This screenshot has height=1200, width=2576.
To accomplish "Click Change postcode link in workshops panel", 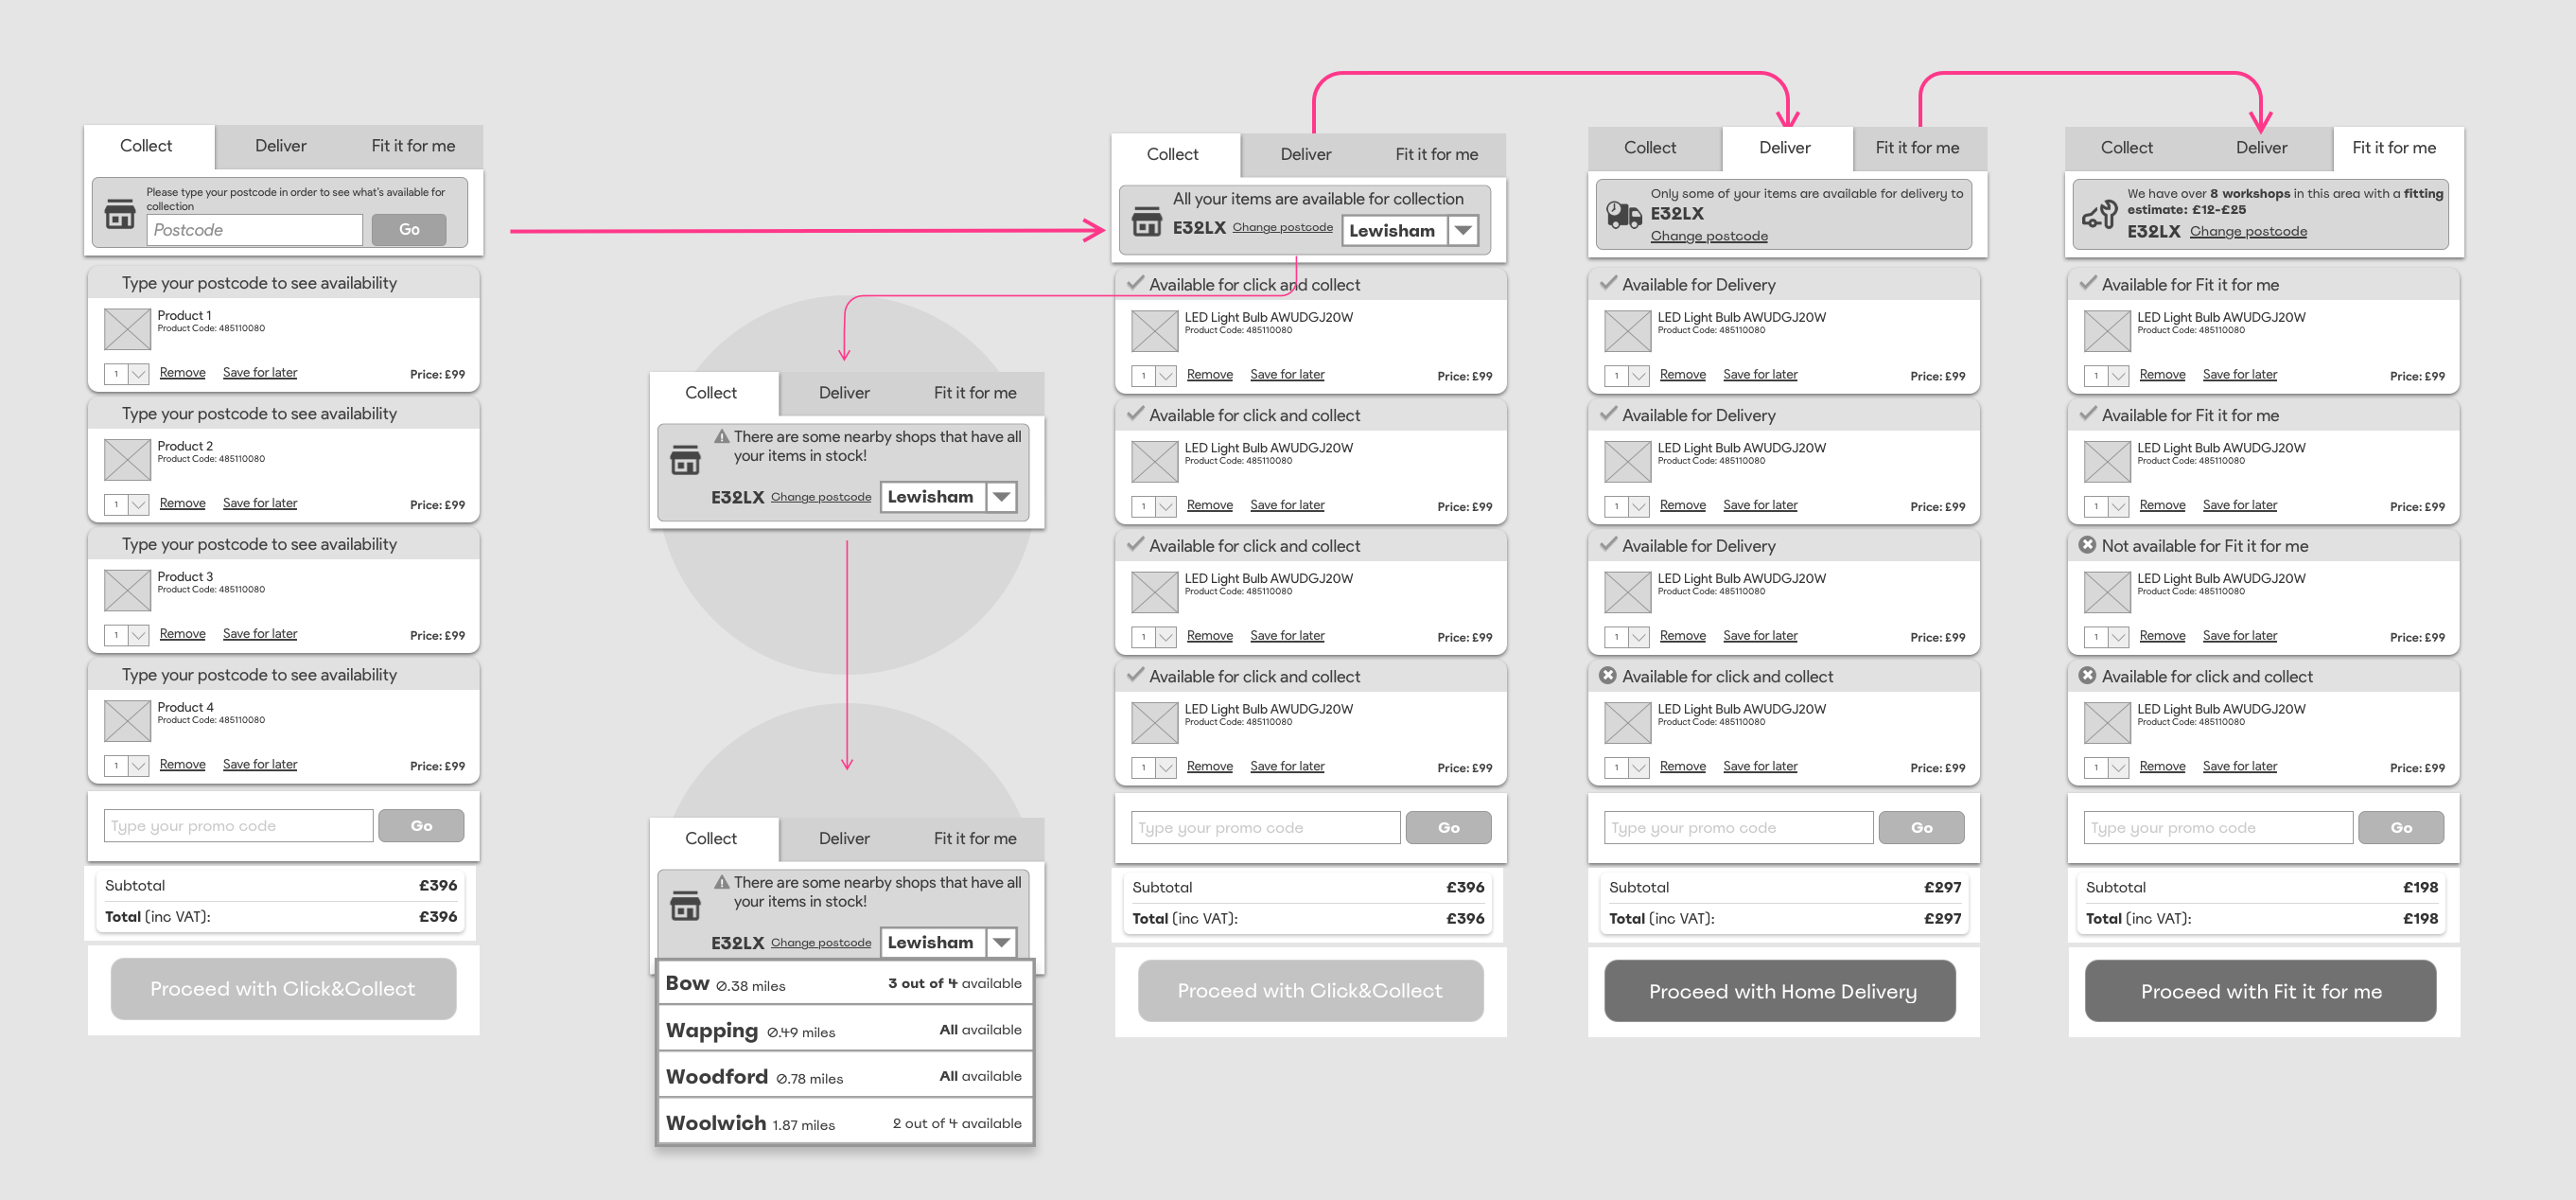I will (2248, 232).
